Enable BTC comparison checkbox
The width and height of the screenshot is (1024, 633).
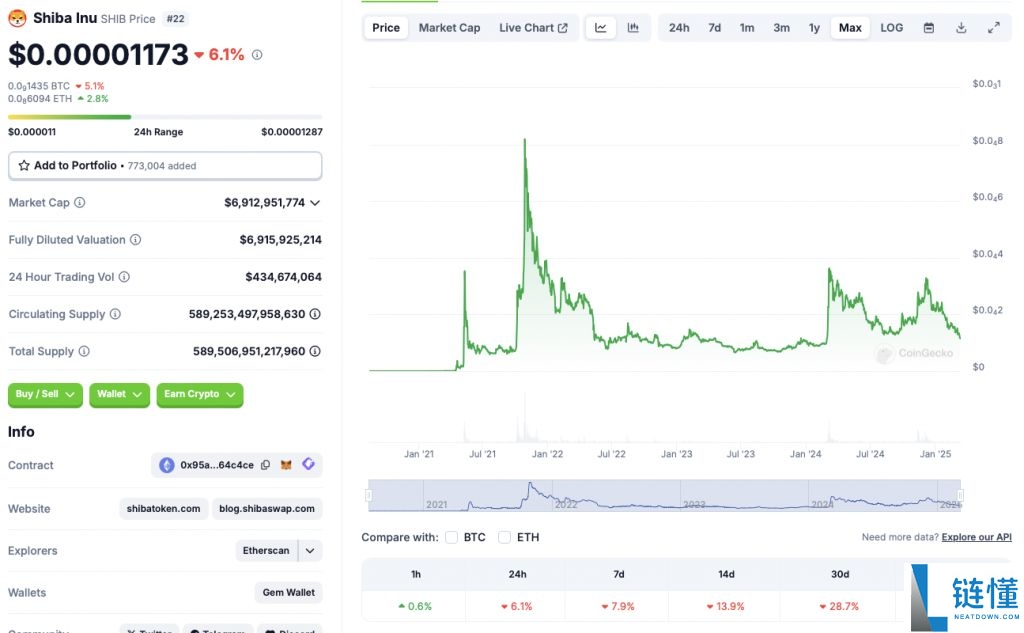pyautogui.click(x=452, y=537)
